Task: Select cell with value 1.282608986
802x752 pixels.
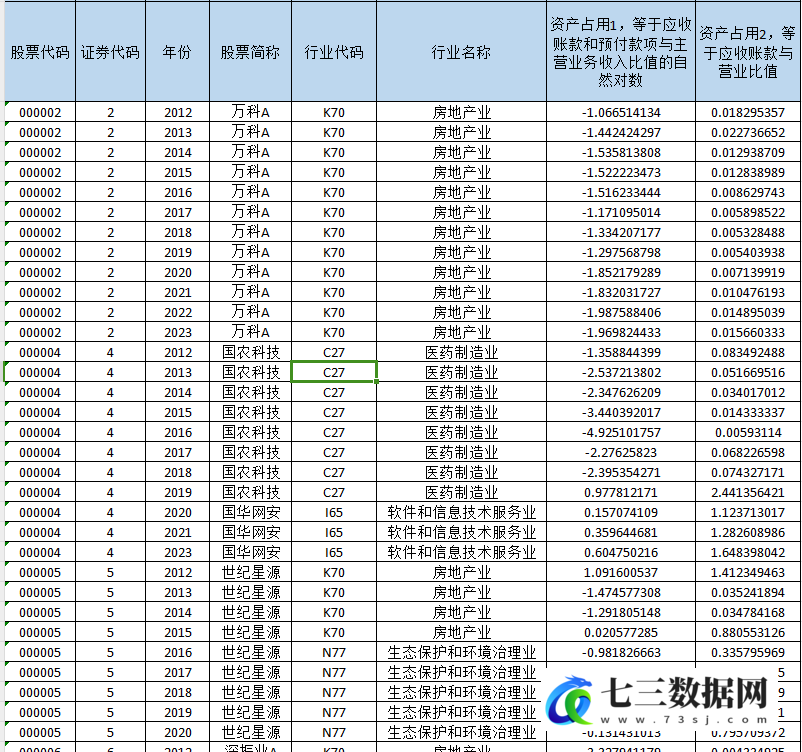Action: 748,532
